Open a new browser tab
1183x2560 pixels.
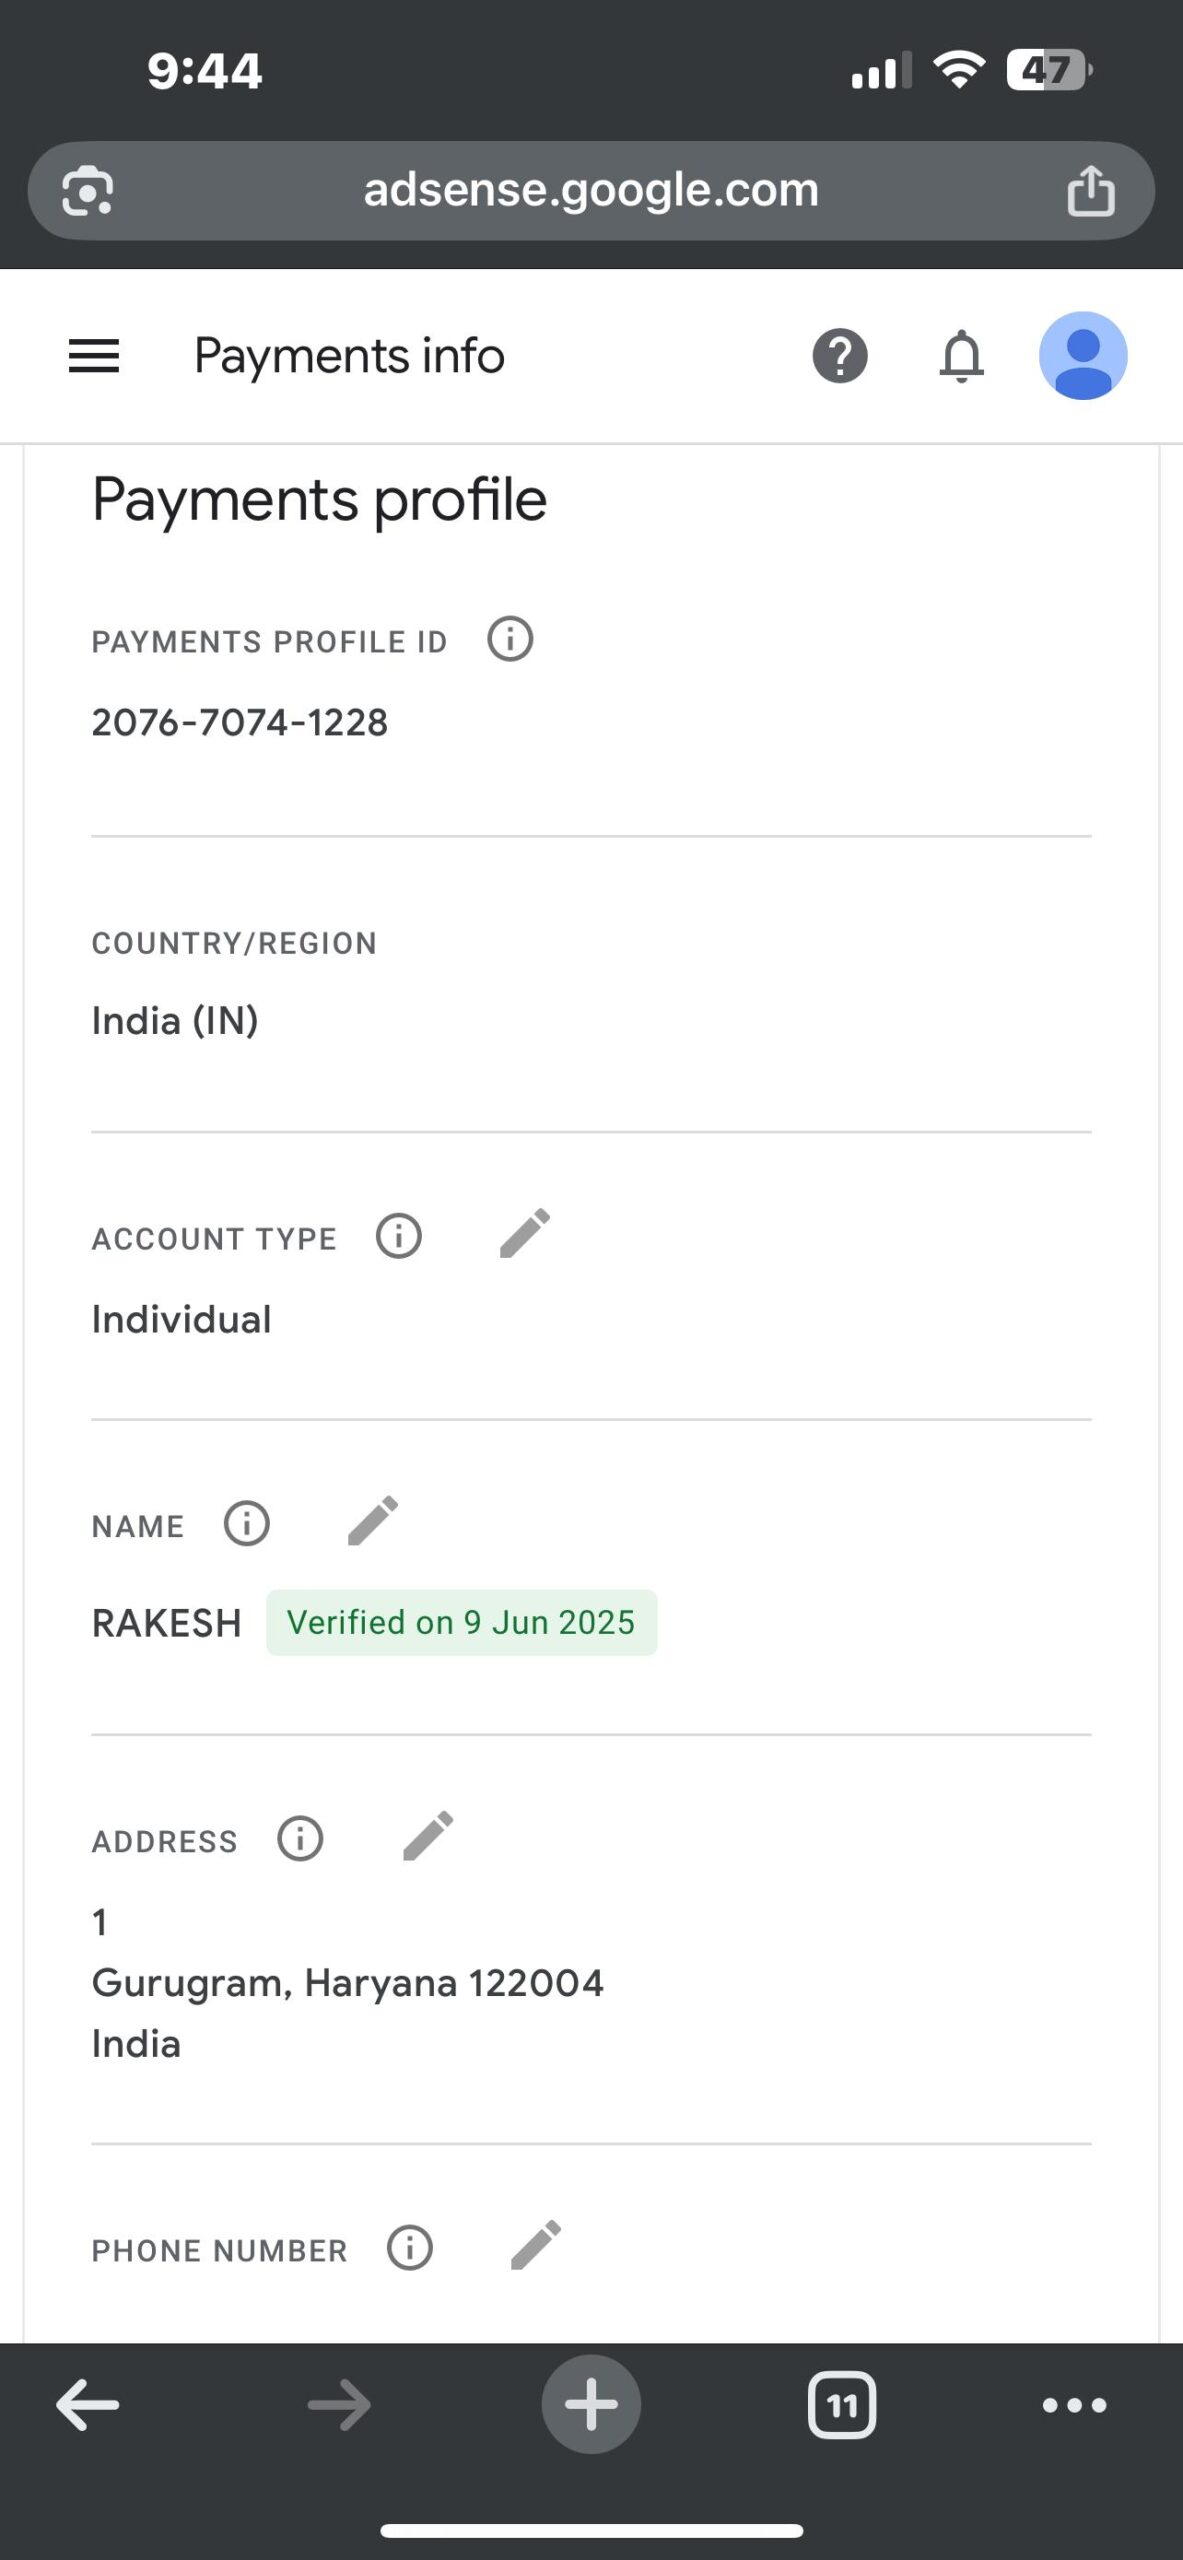[x=591, y=2405]
